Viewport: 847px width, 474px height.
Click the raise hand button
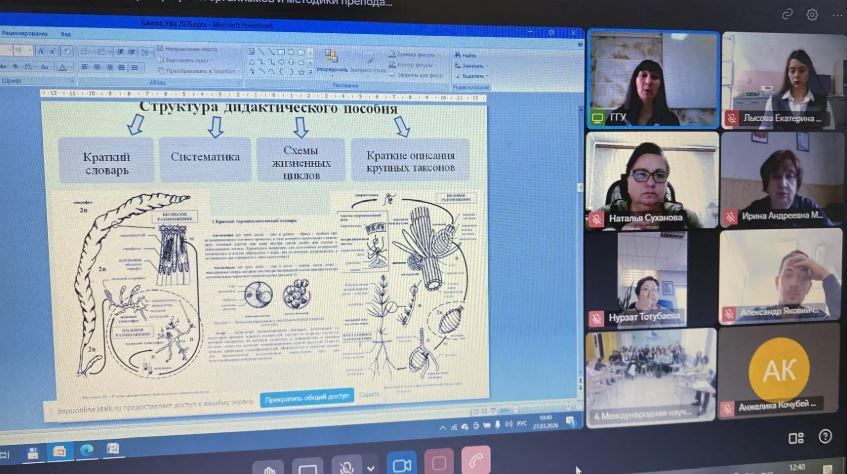click(268, 467)
